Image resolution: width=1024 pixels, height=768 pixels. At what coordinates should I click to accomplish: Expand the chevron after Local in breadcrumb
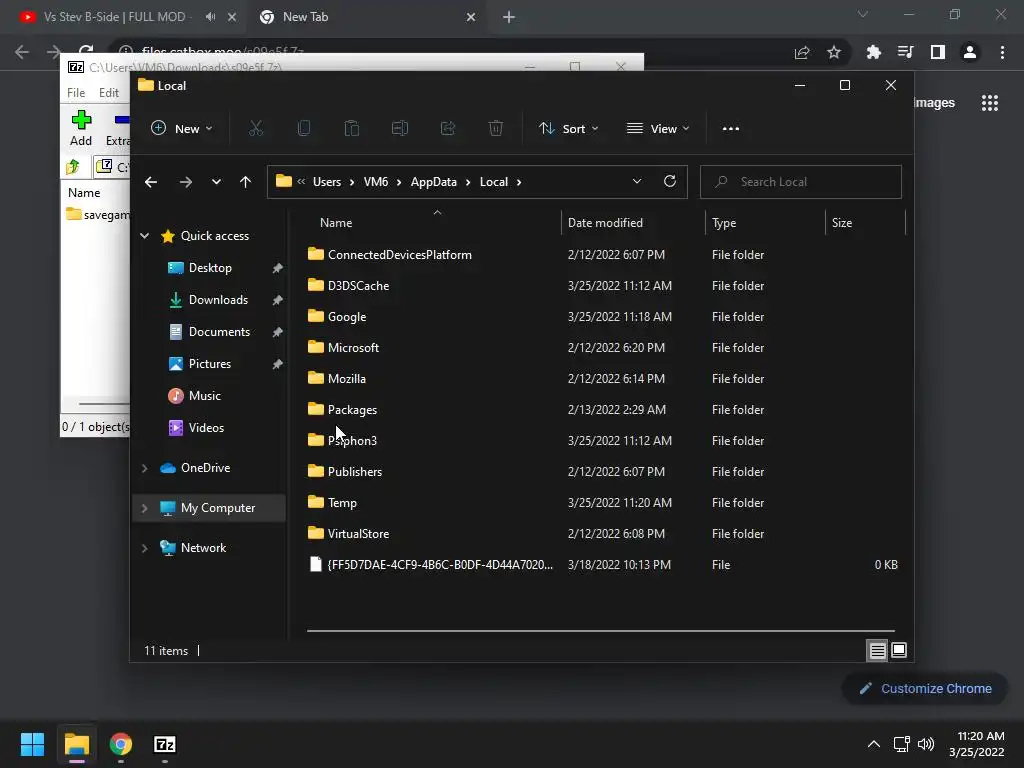coord(519,182)
